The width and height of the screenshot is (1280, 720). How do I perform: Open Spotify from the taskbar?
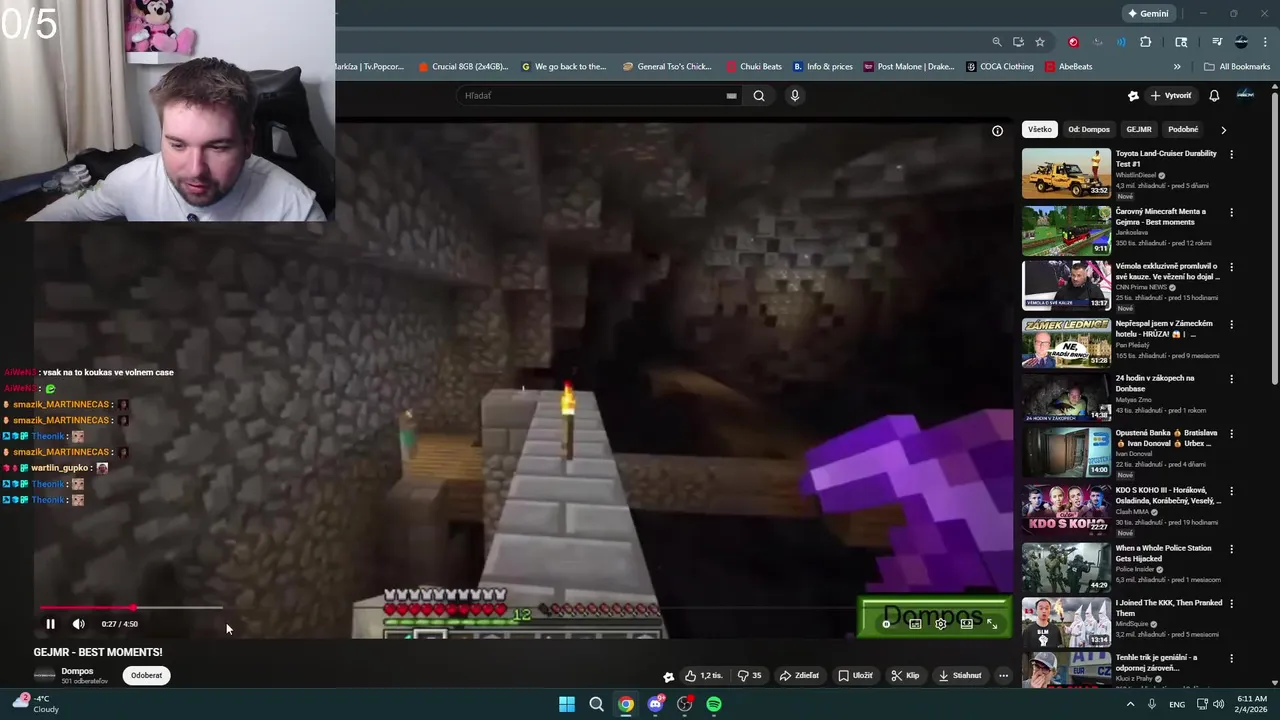(714, 704)
